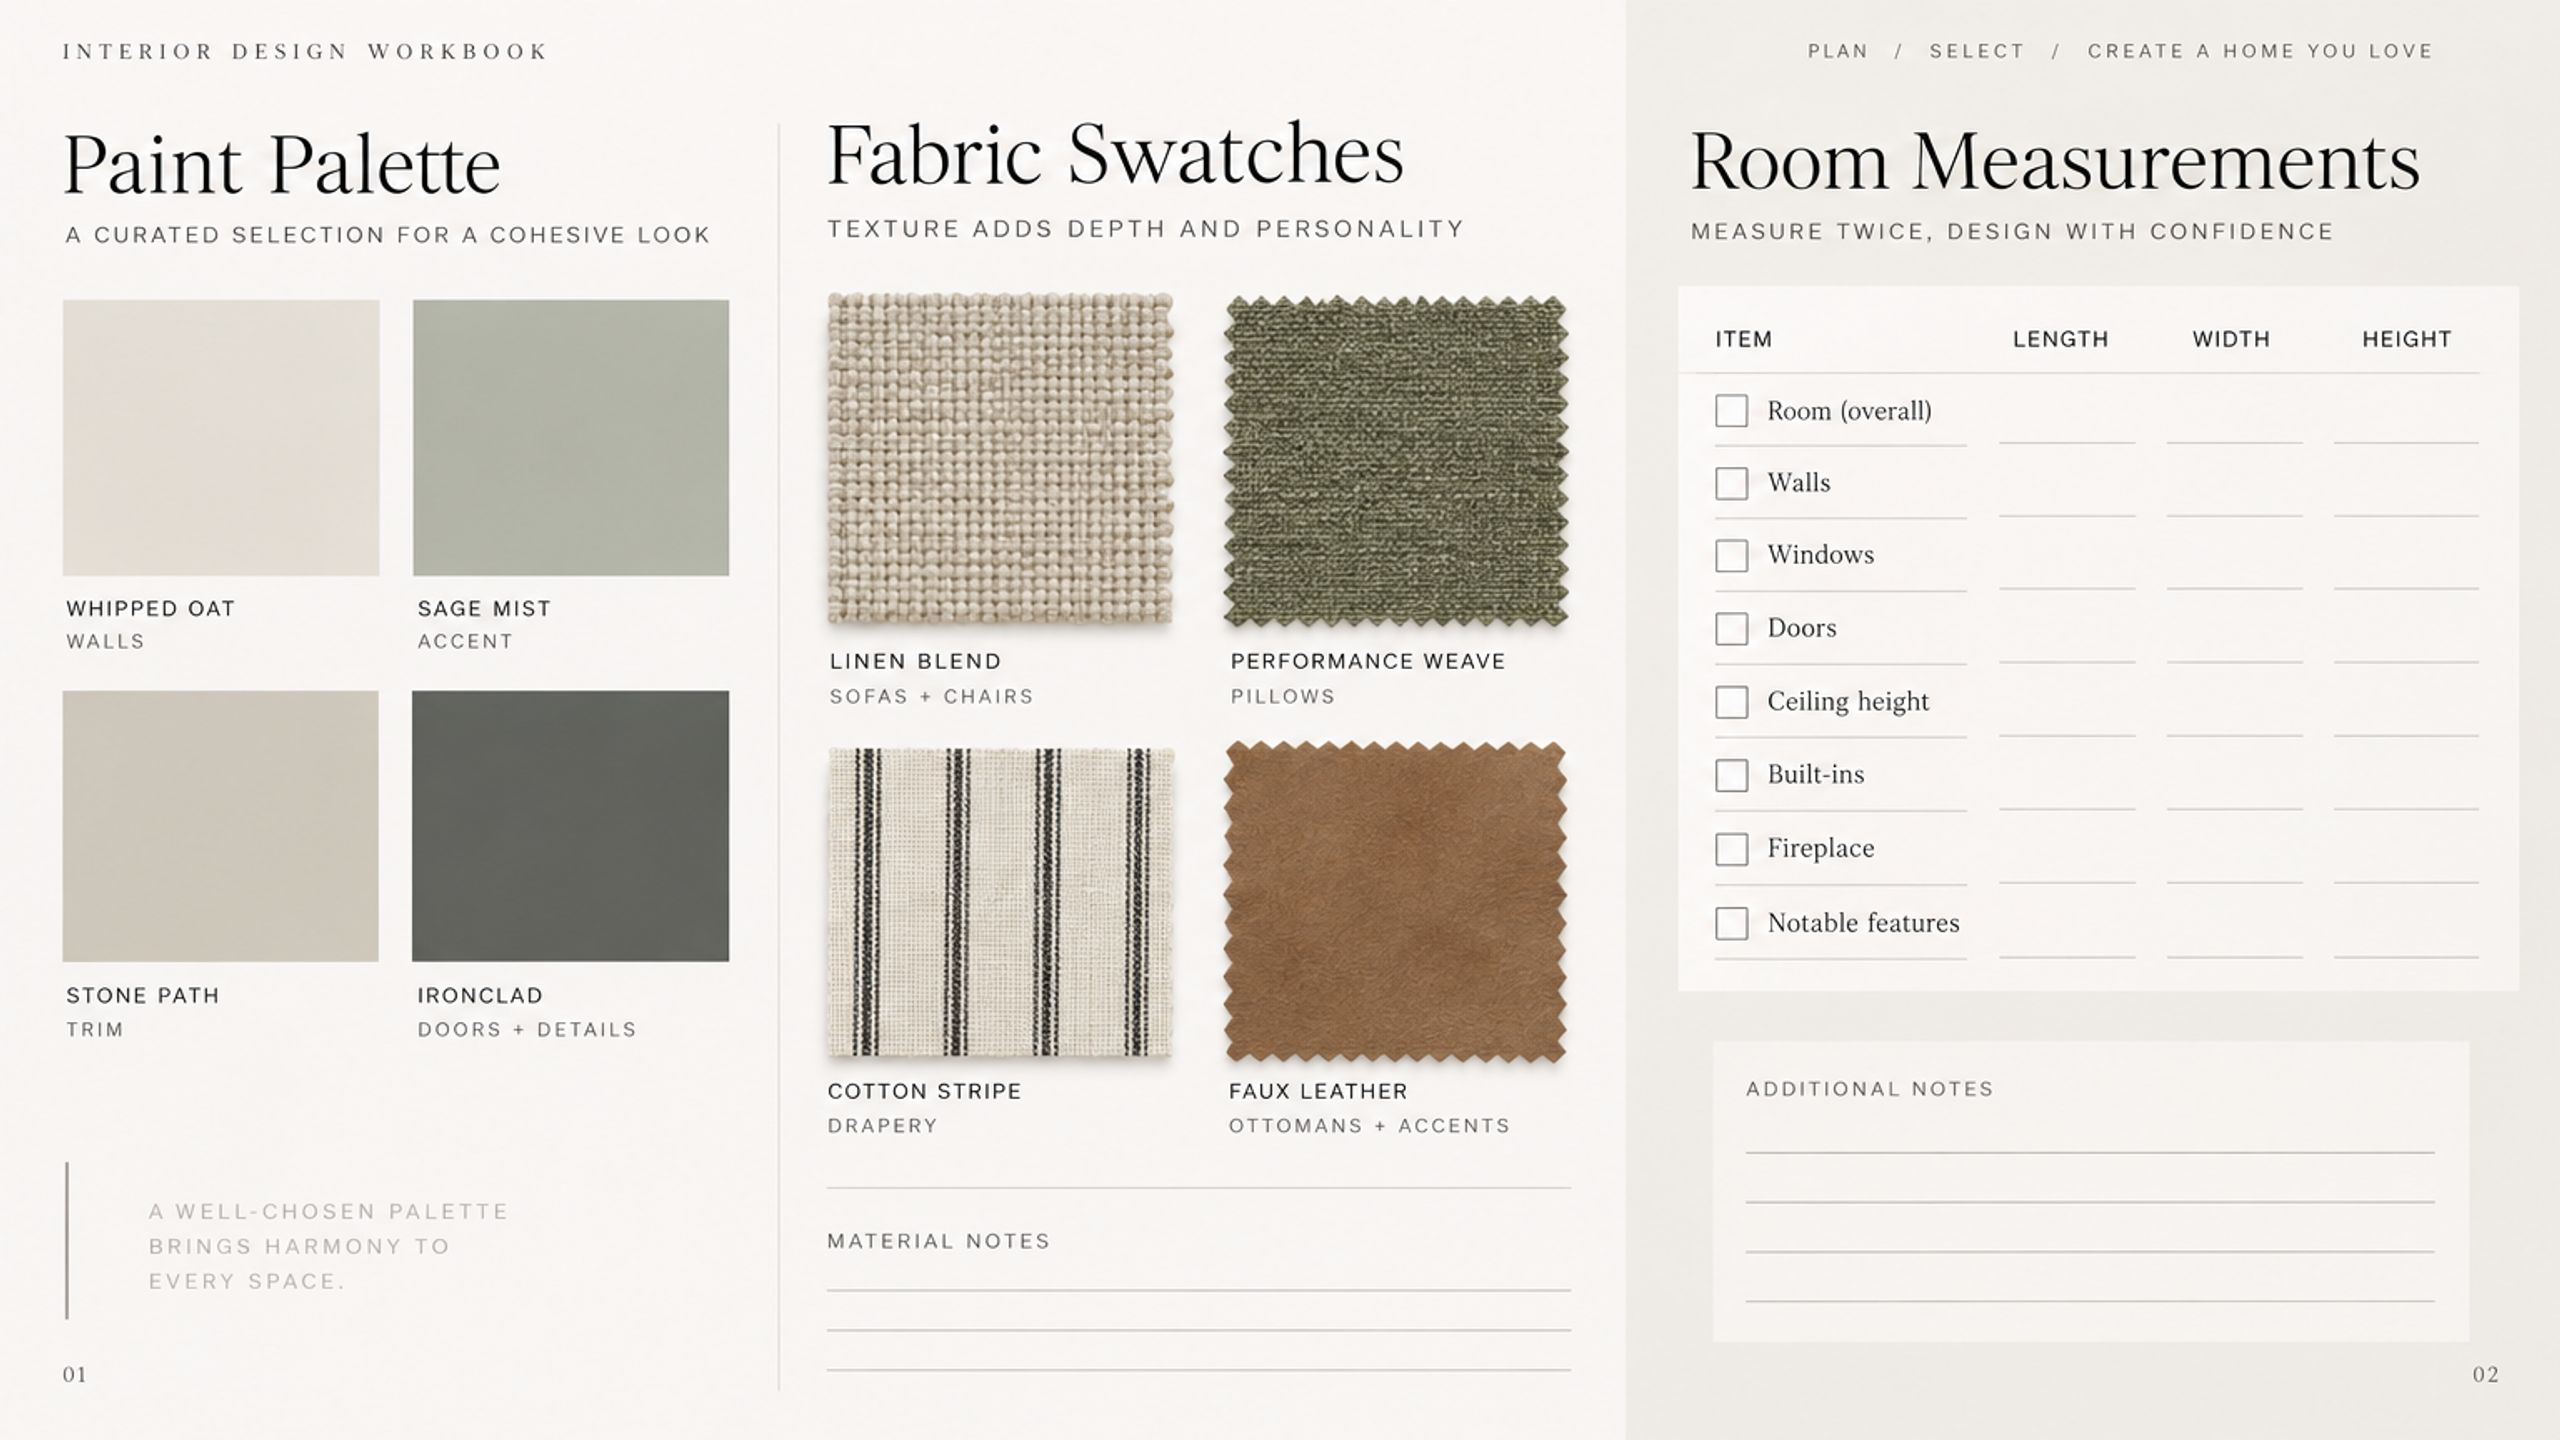Click 'PLAN' in the top-right header
This screenshot has width=2560, height=1440.
pyautogui.click(x=1838, y=51)
